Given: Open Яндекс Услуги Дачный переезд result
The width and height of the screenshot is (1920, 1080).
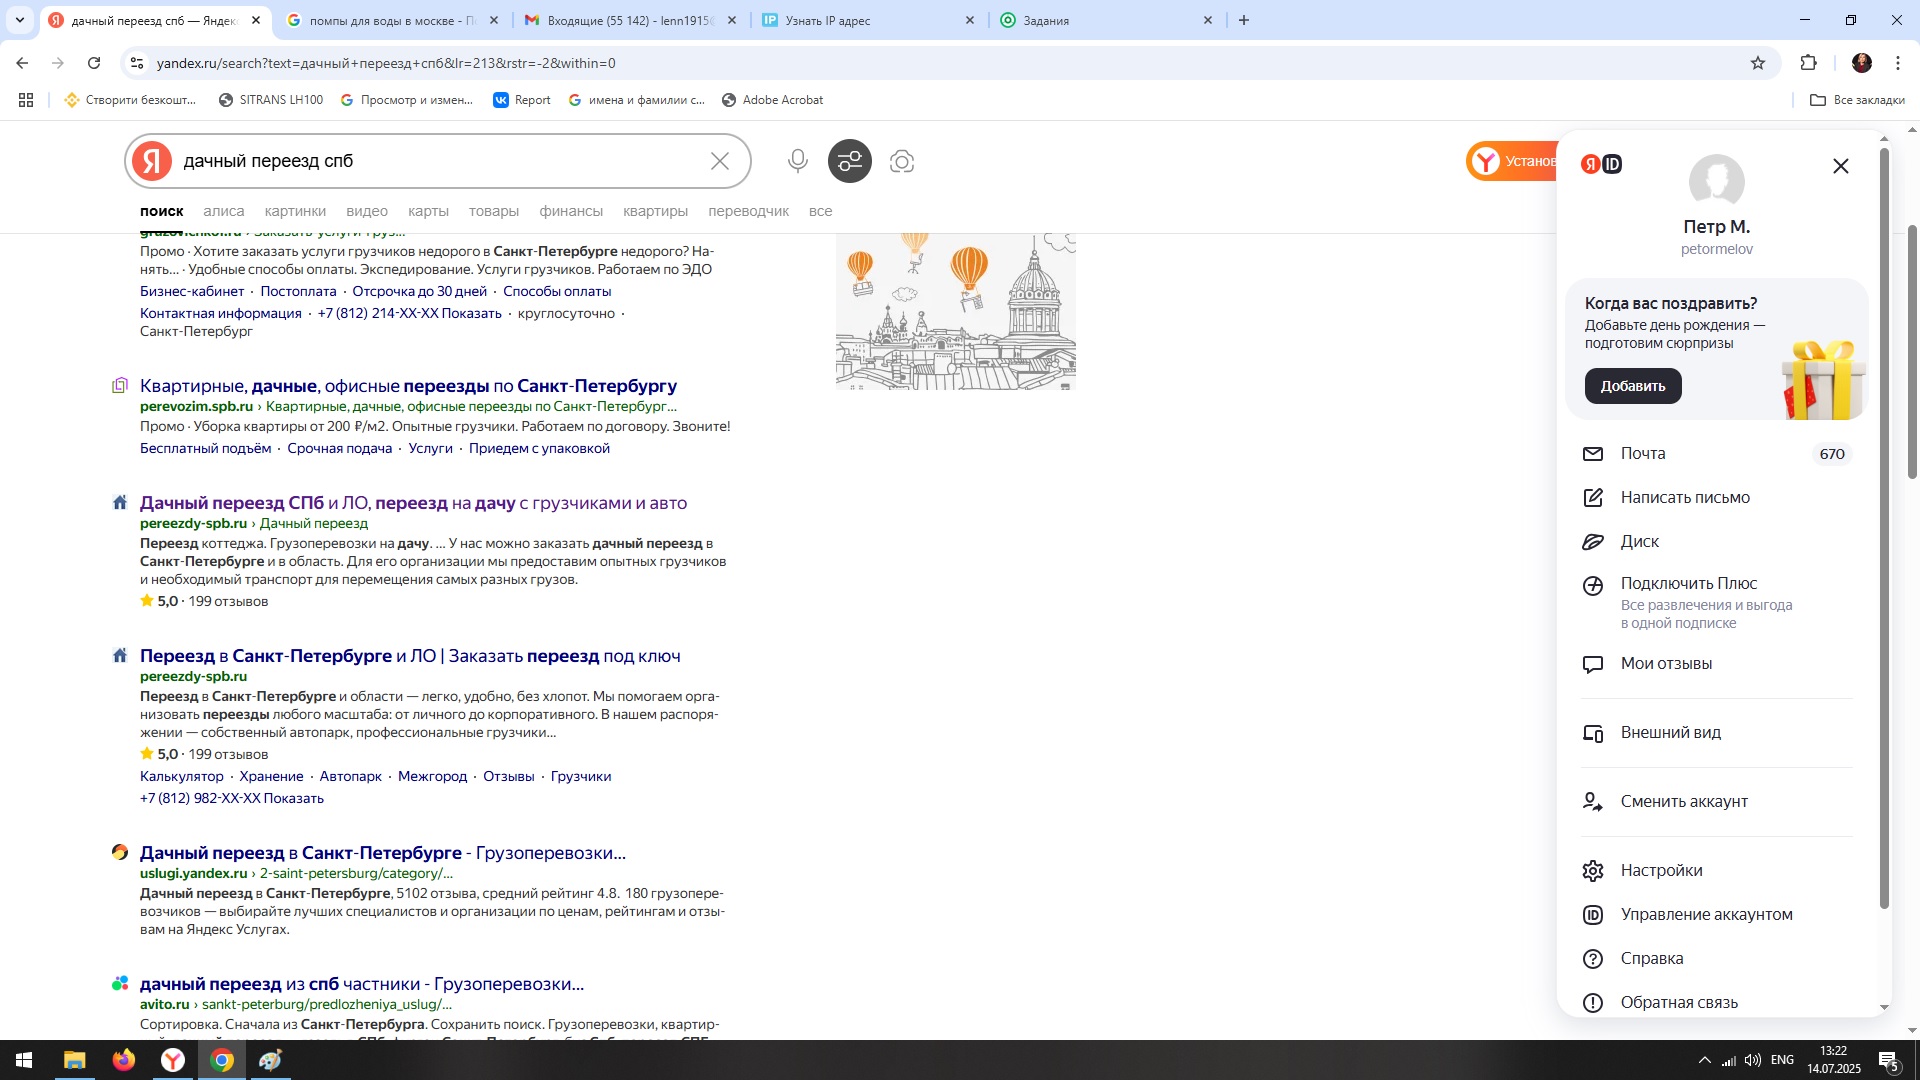Looking at the screenshot, I should coord(382,853).
